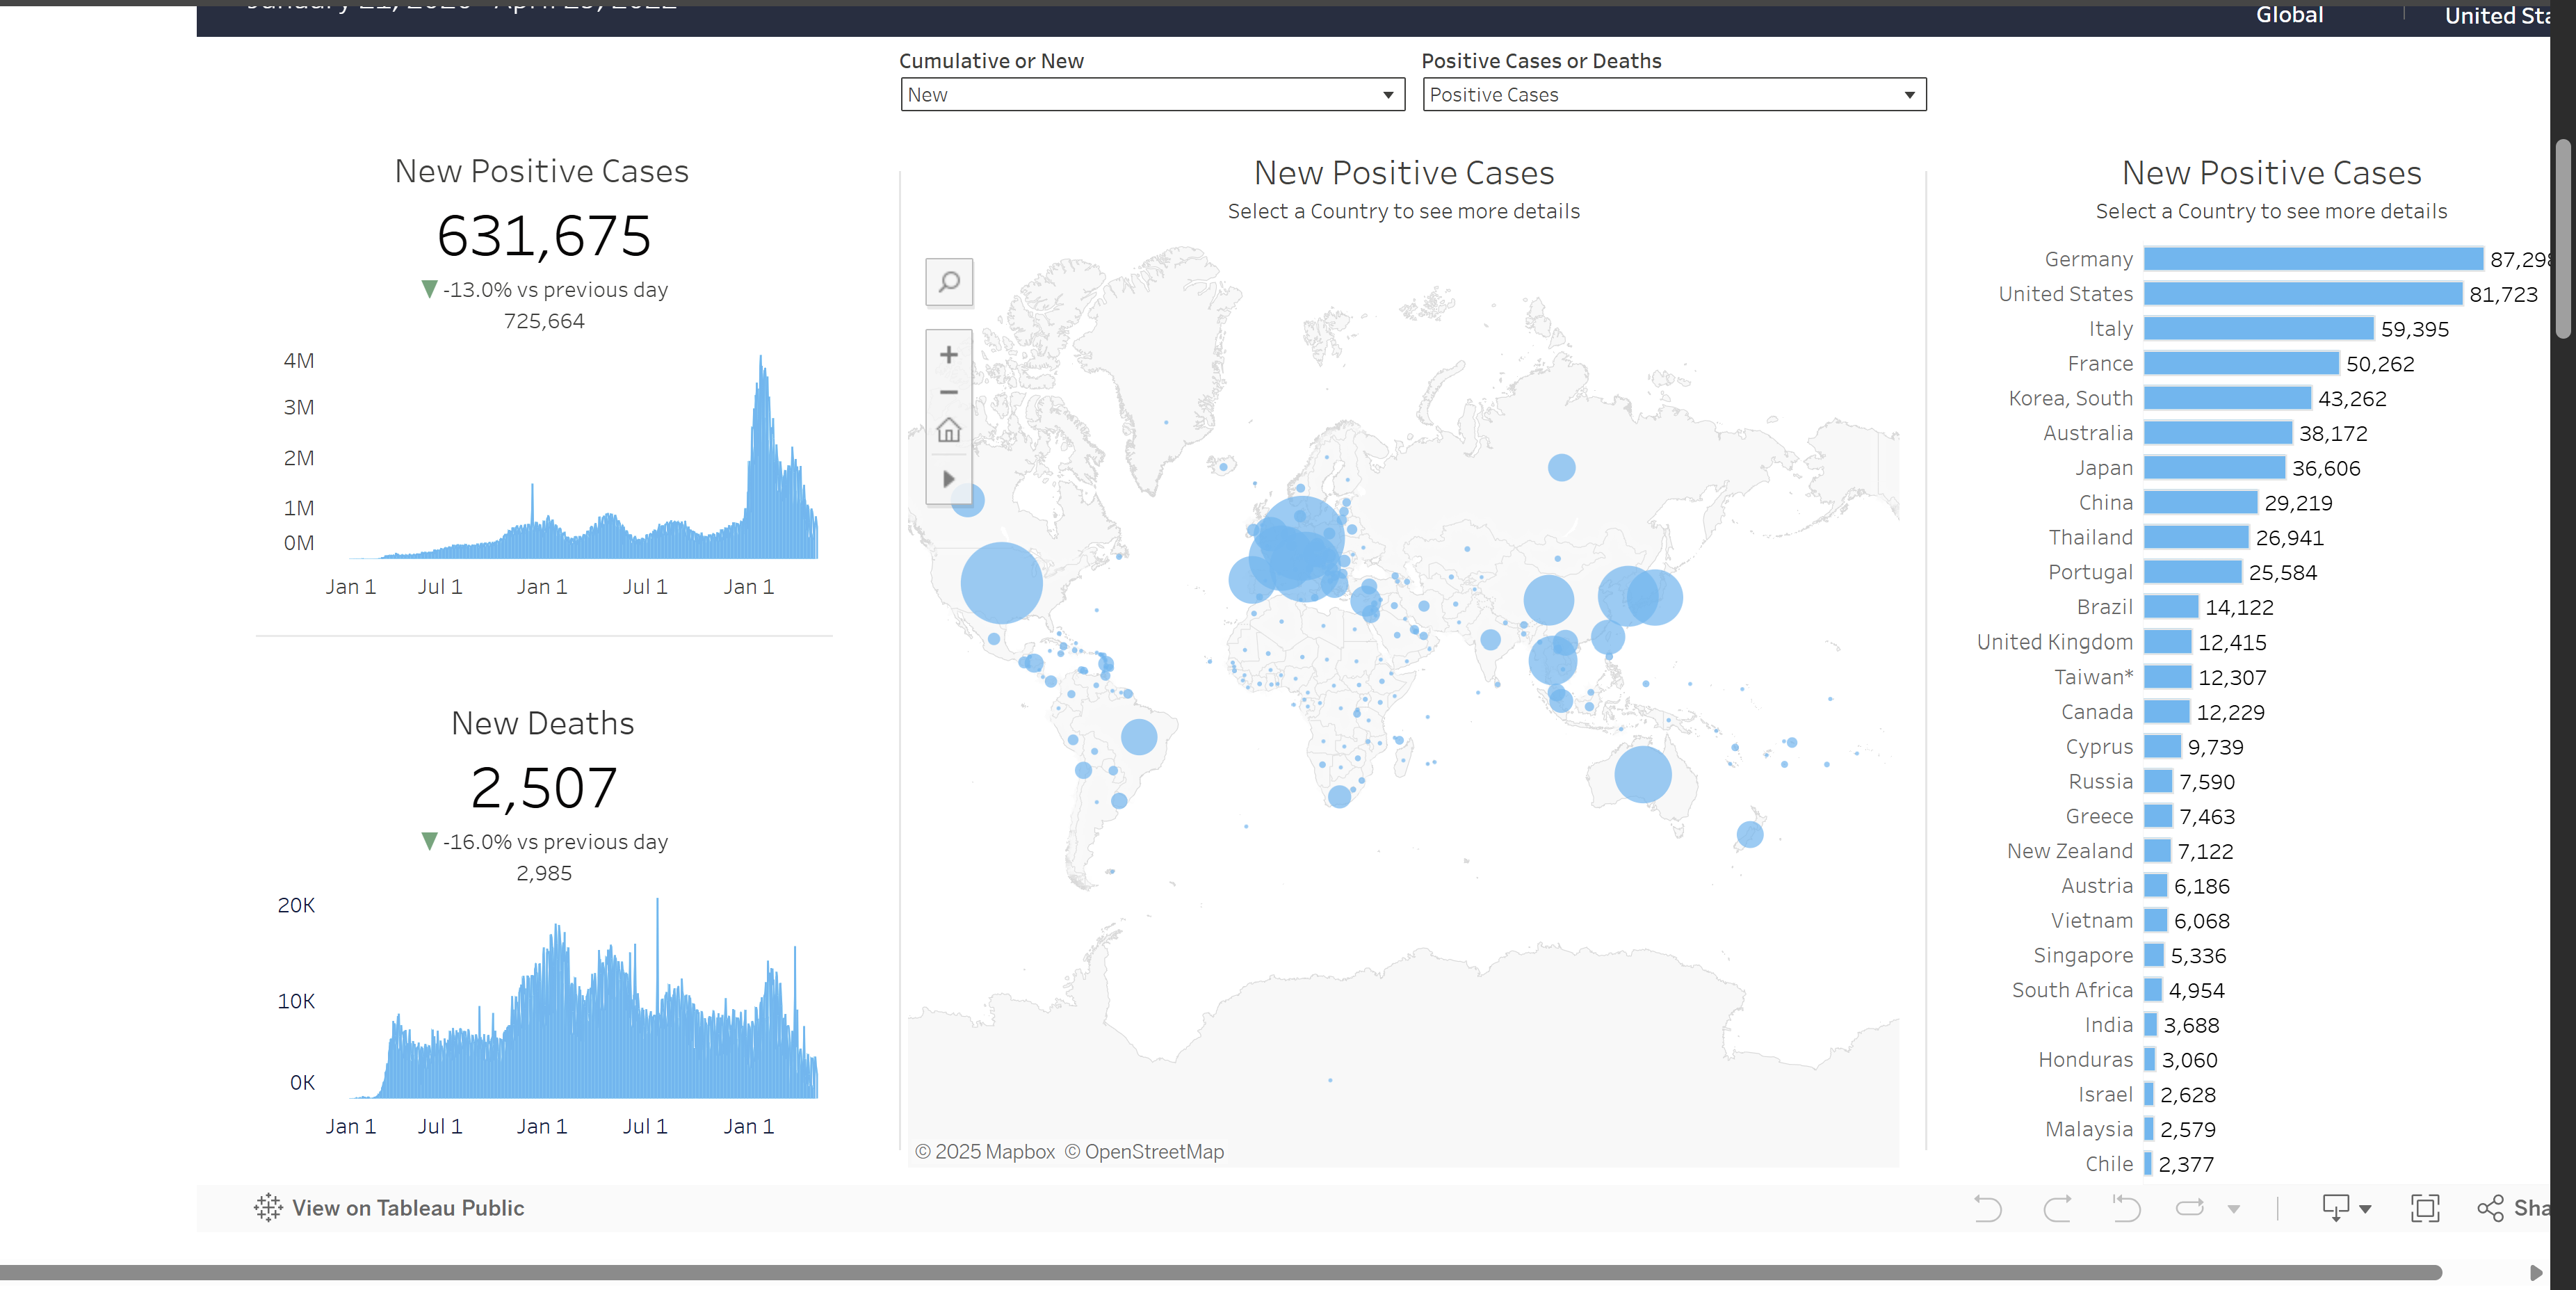Screen dimensions: 2576x1290
Task: Open the Cumulative or New dropdown
Action: tap(1152, 95)
